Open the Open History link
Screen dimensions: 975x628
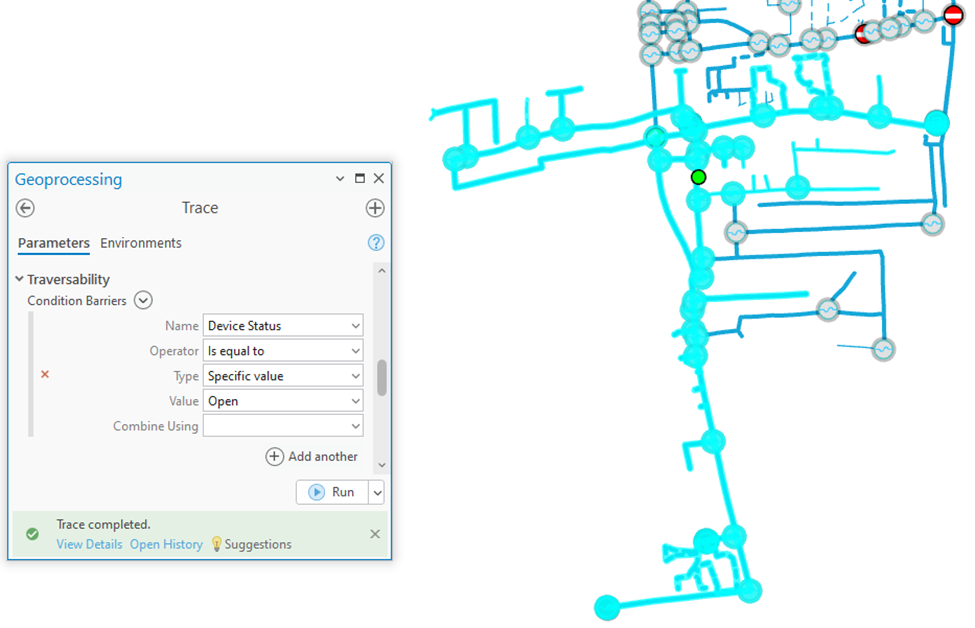[x=166, y=544]
